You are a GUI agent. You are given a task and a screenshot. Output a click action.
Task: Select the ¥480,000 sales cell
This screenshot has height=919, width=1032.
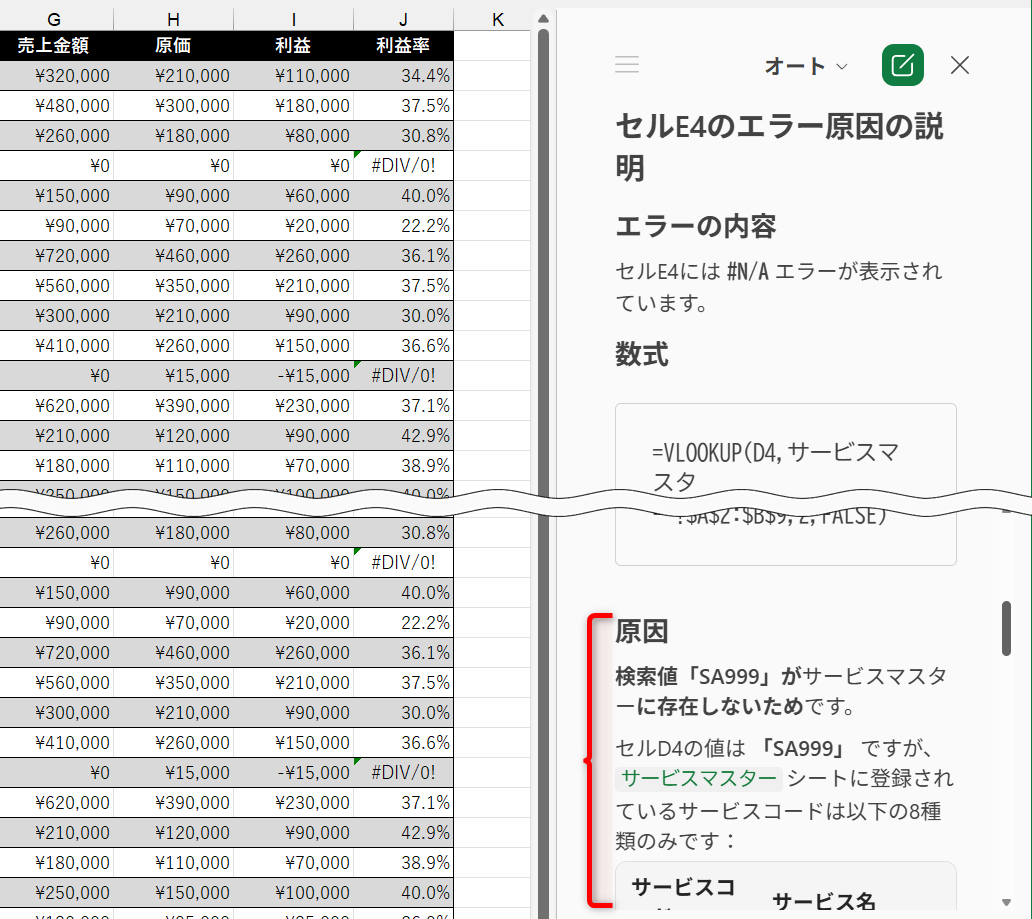click(57, 105)
